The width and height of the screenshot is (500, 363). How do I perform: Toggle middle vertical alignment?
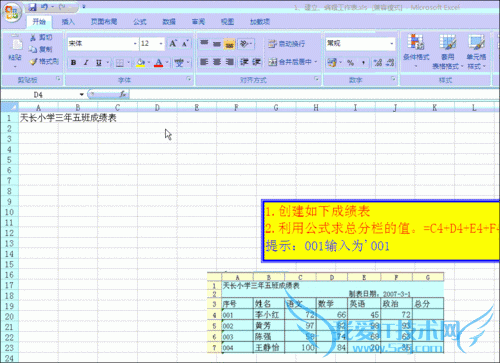(x=217, y=43)
